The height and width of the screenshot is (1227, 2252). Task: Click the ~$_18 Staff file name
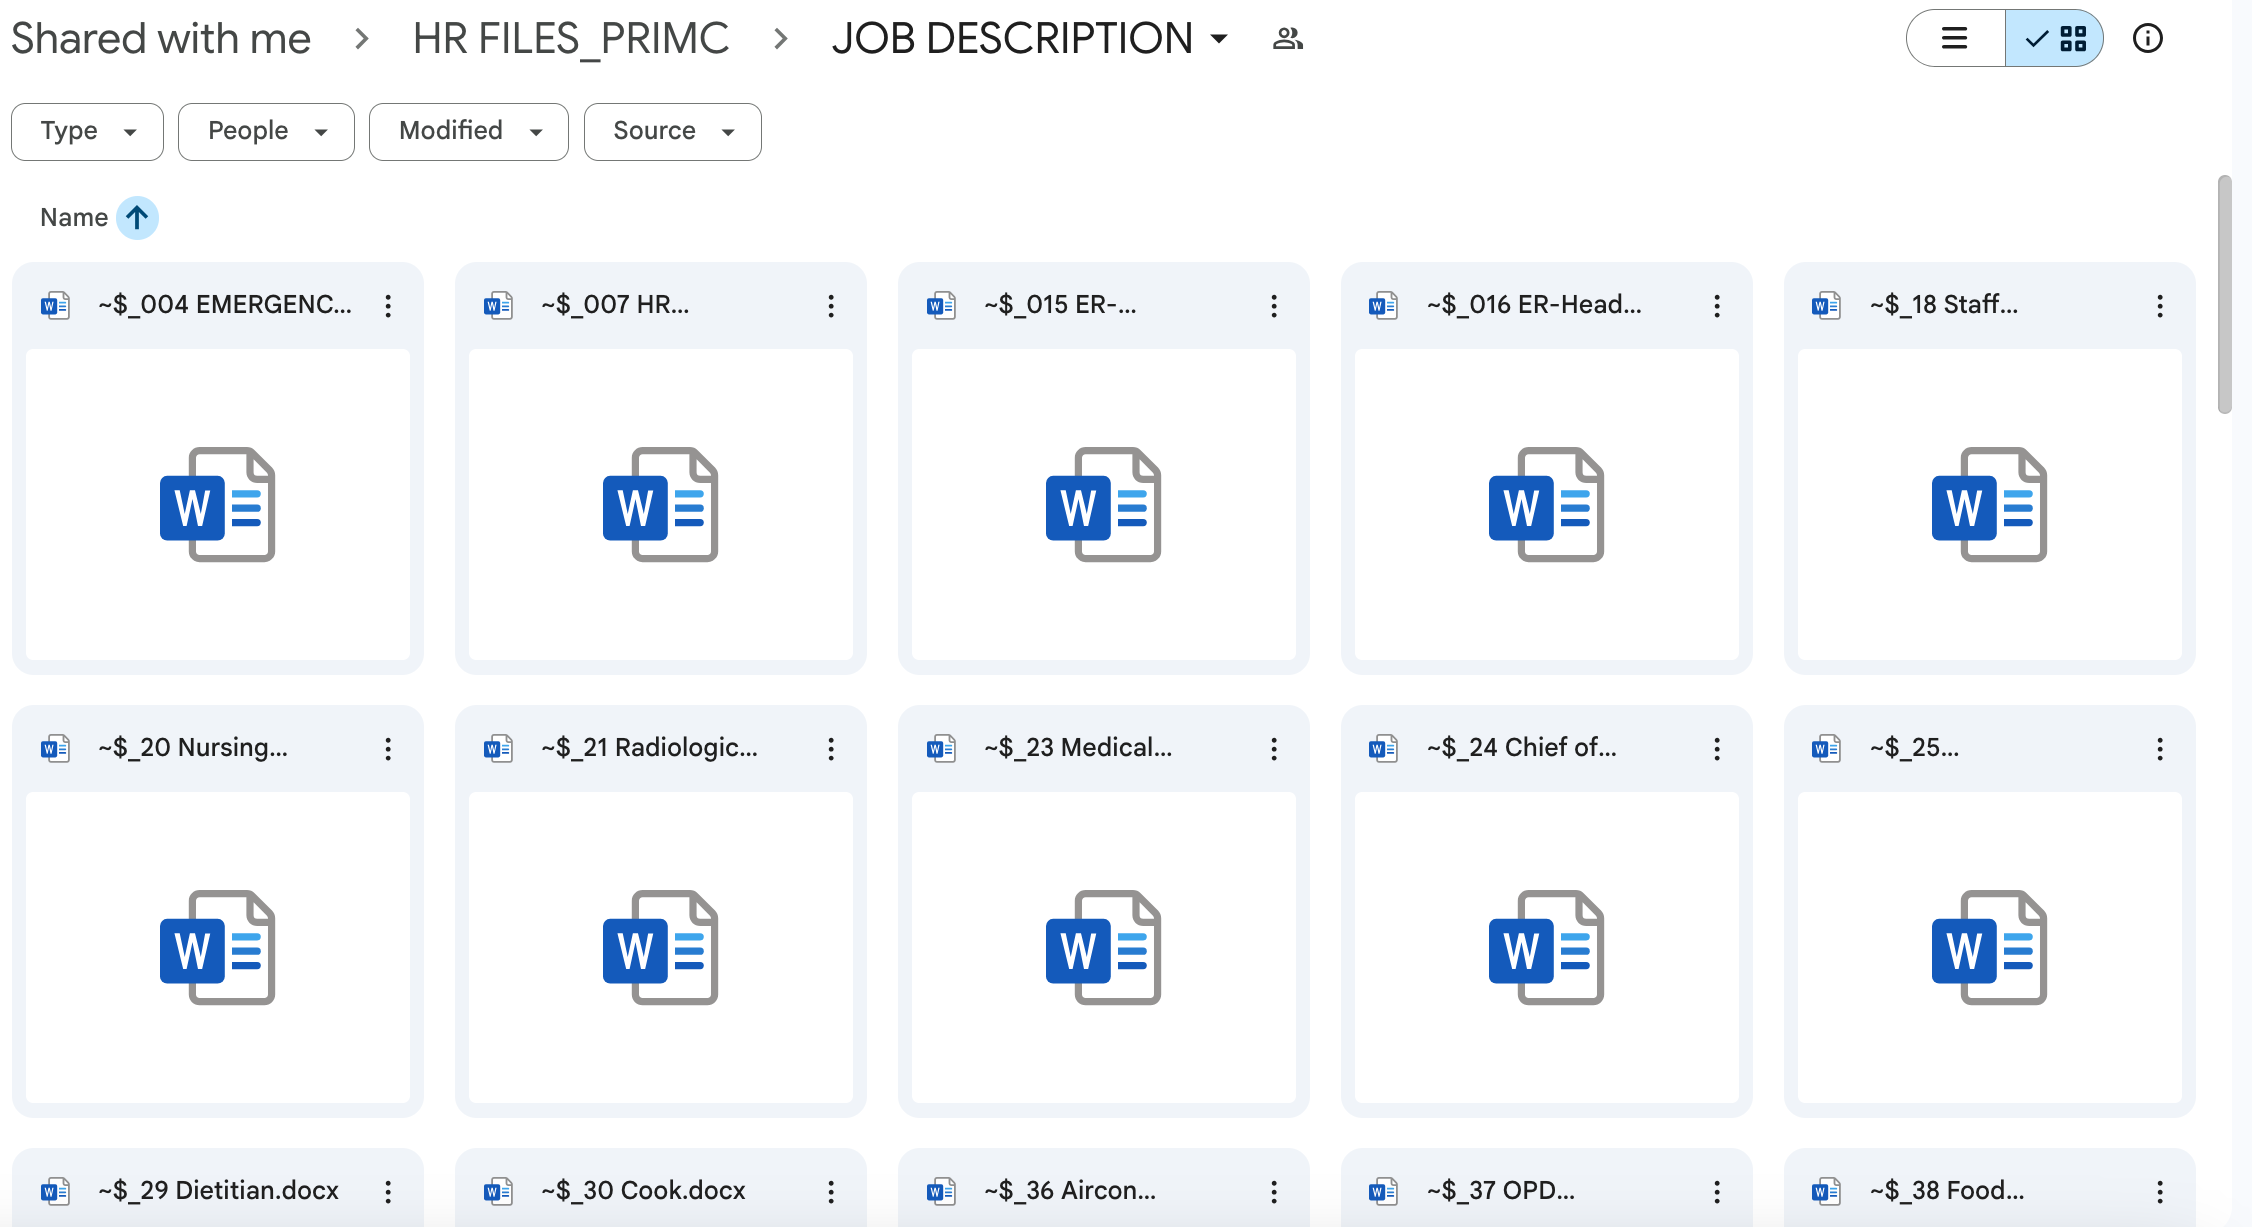pos(1944,305)
